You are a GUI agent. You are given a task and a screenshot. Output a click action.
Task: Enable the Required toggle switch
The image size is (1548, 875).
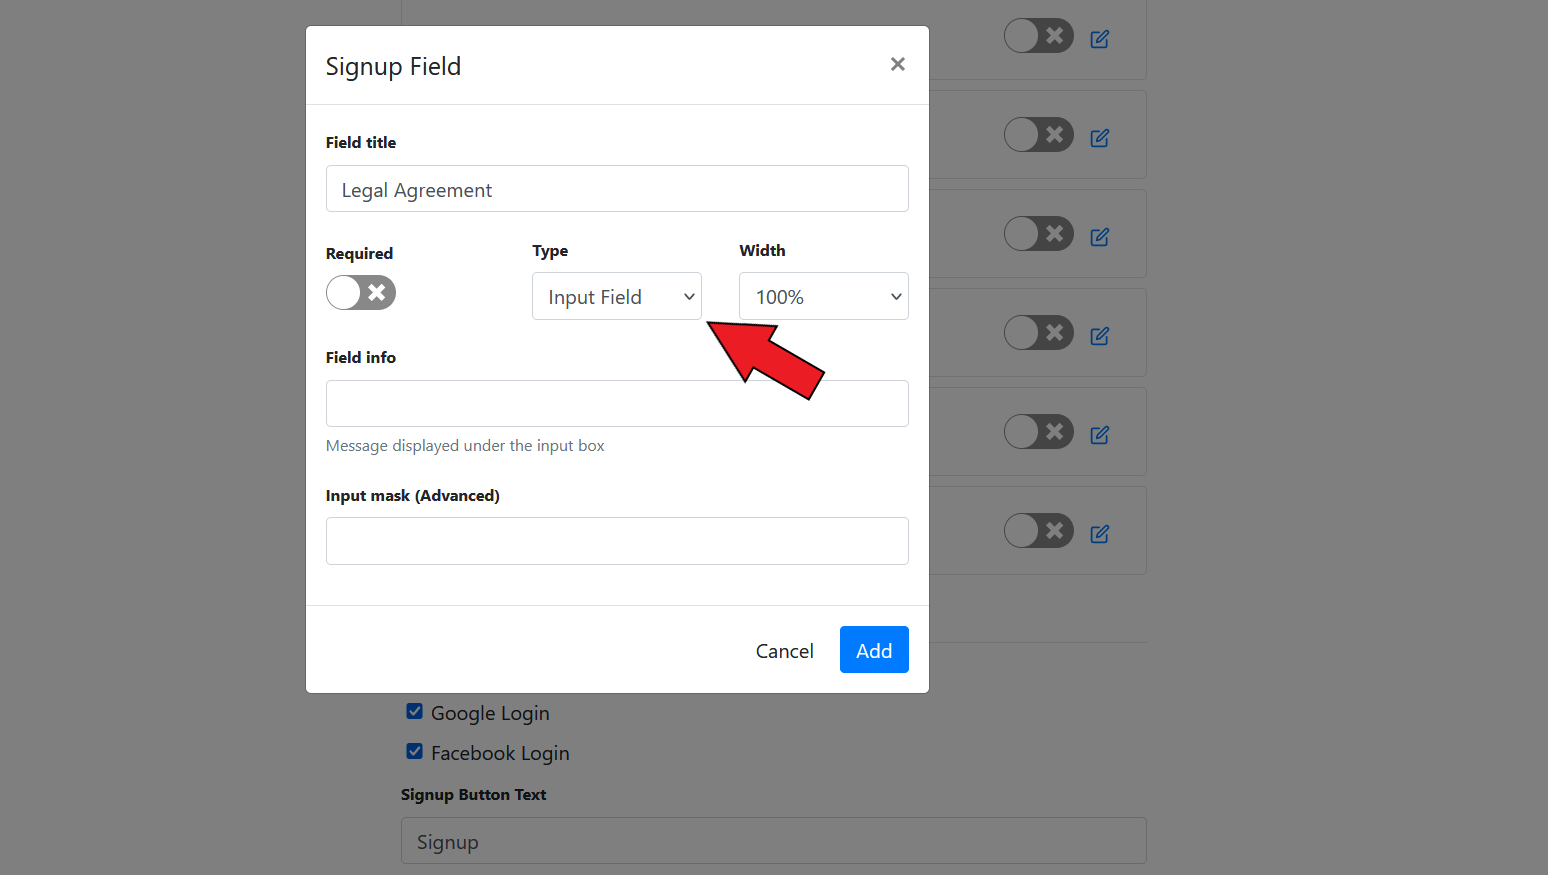(x=361, y=293)
